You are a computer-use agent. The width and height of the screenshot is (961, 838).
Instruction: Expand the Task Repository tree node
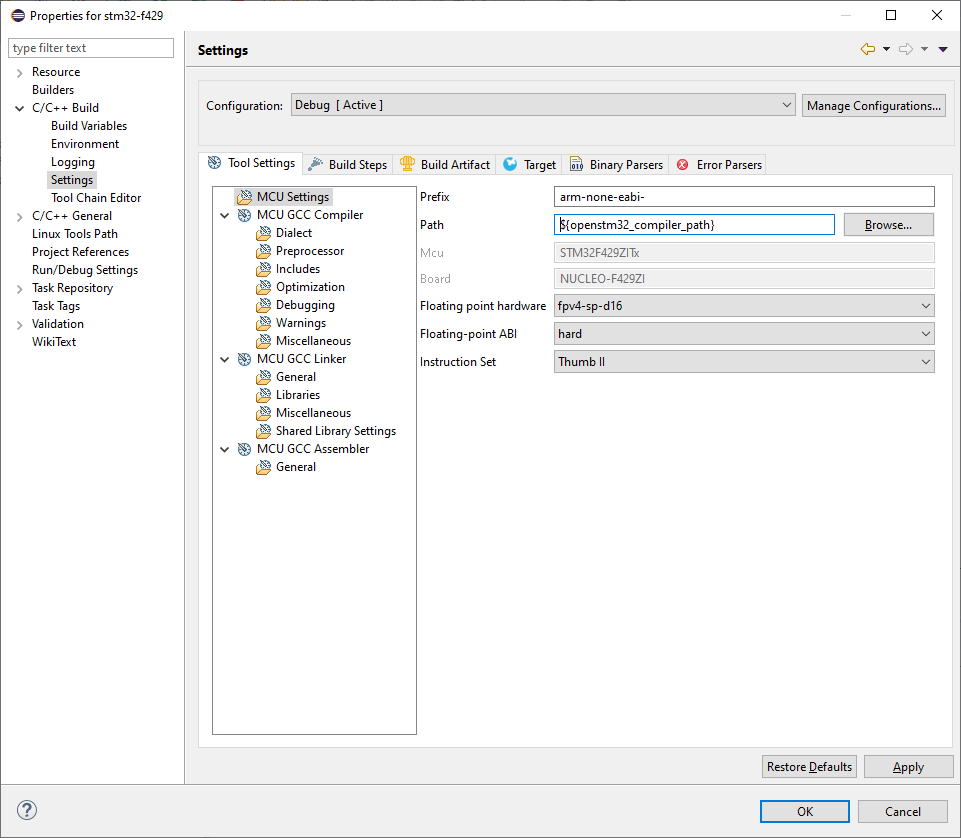20,289
